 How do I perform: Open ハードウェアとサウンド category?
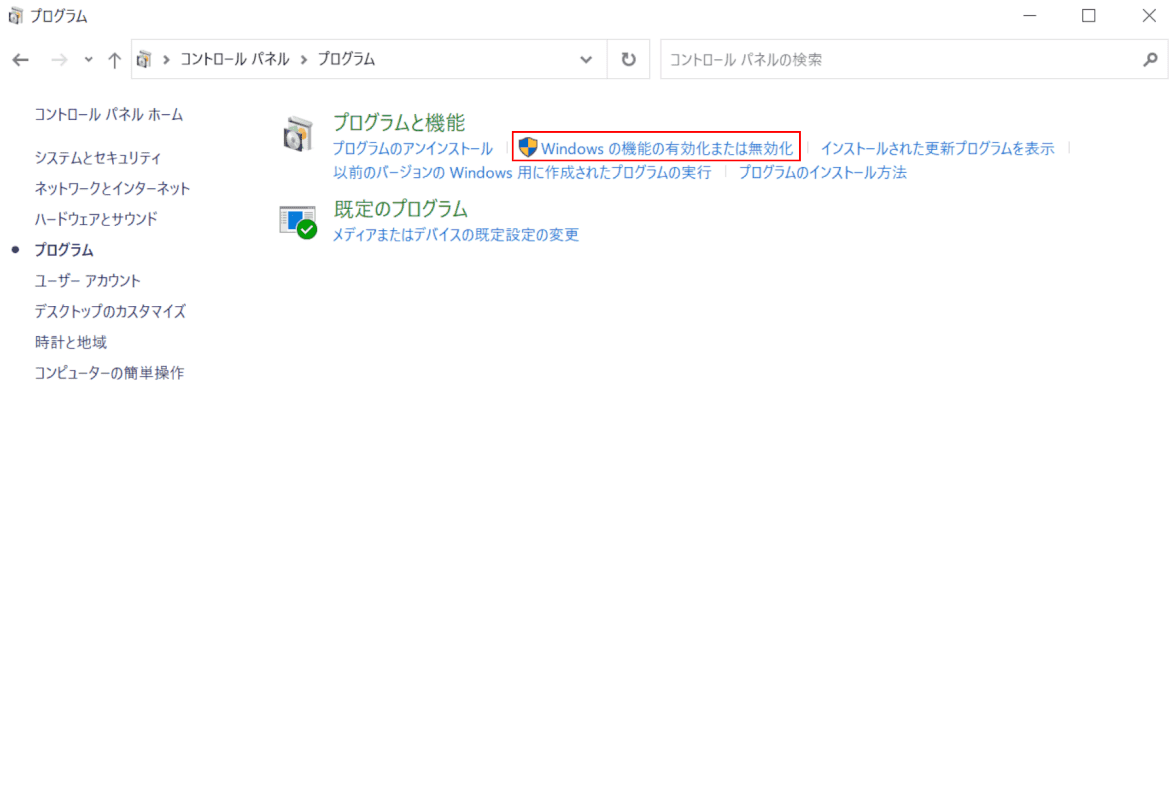pyautogui.click(x=96, y=219)
